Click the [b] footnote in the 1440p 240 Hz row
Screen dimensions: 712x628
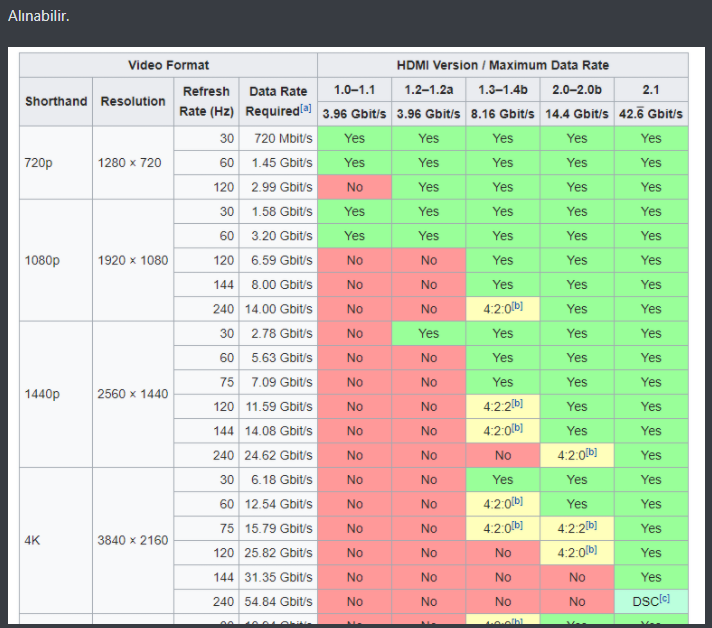pyautogui.click(x=591, y=452)
